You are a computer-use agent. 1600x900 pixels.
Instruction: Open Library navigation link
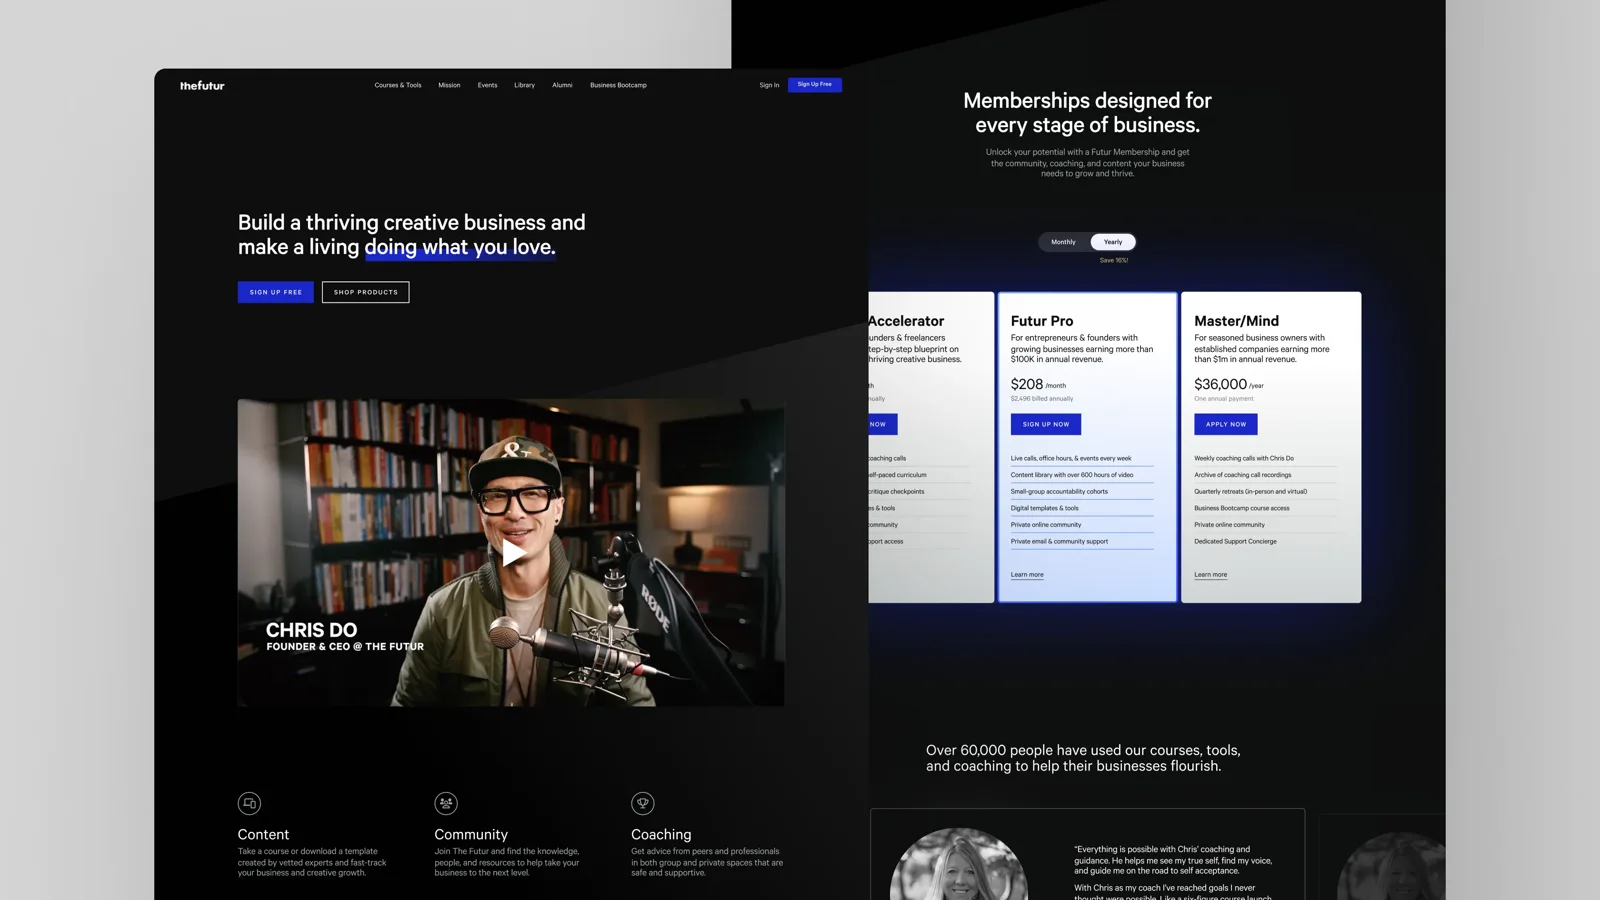point(524,85)
